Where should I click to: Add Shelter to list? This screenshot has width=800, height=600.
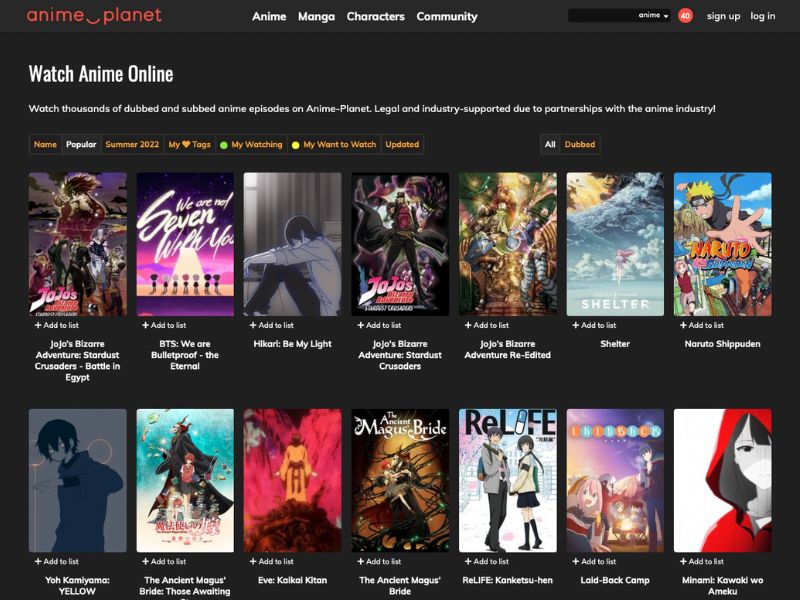594,325
